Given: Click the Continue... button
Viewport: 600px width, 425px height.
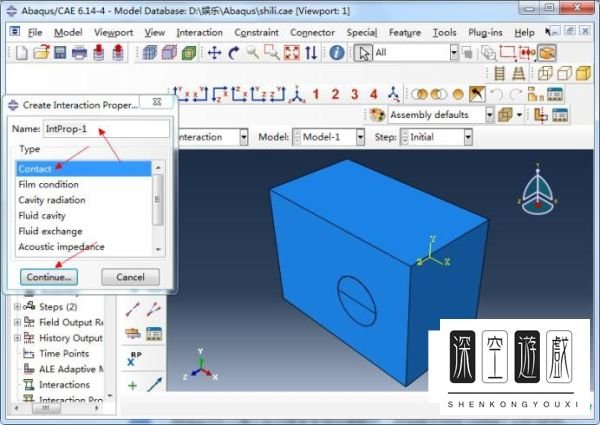Looking at the screenshot, I should 47,277.
